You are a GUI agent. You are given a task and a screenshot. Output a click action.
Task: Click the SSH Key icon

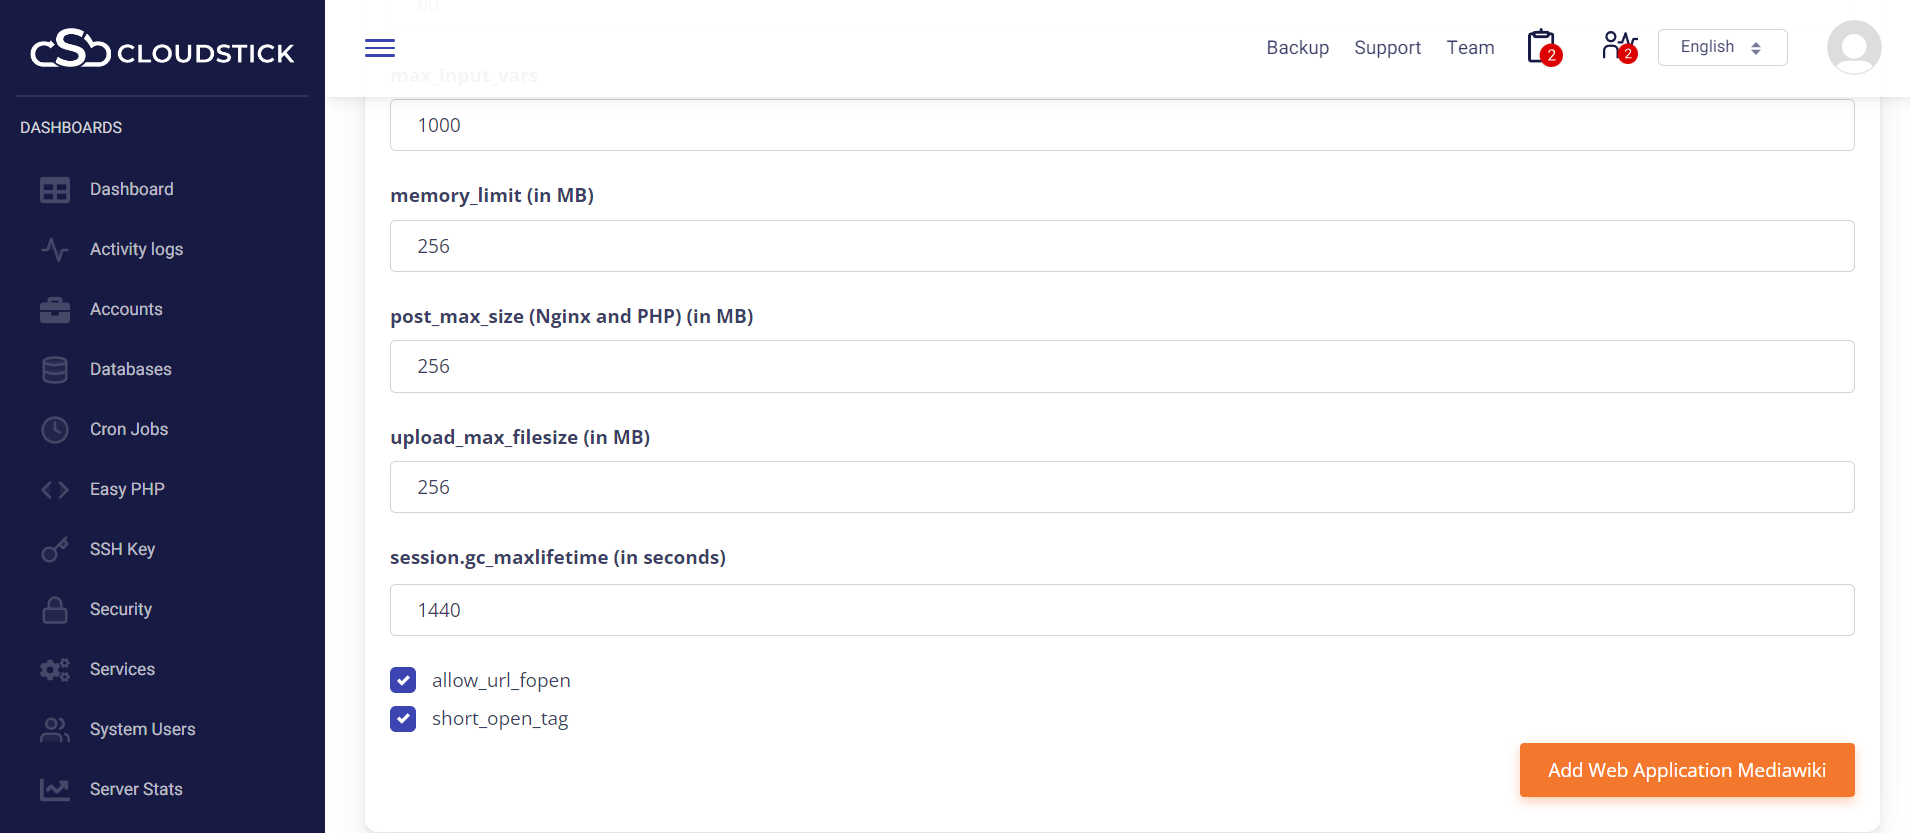pos(55,550)
